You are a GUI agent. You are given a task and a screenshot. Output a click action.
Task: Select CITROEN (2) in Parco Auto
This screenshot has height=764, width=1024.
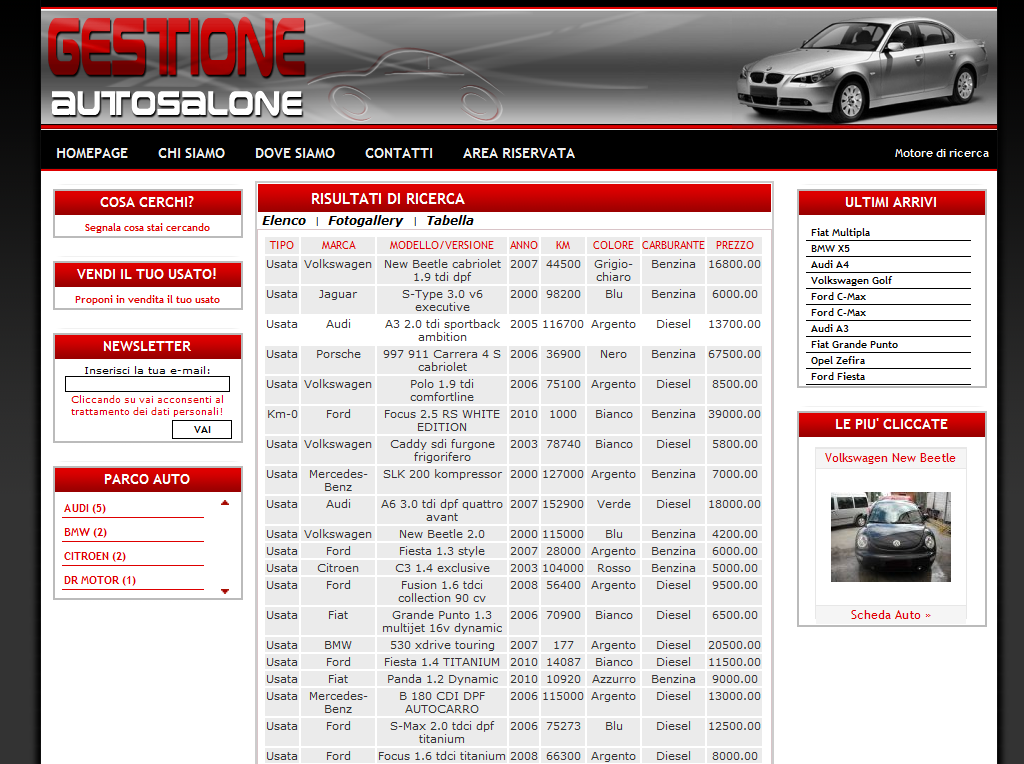click(x=95, y=556)
